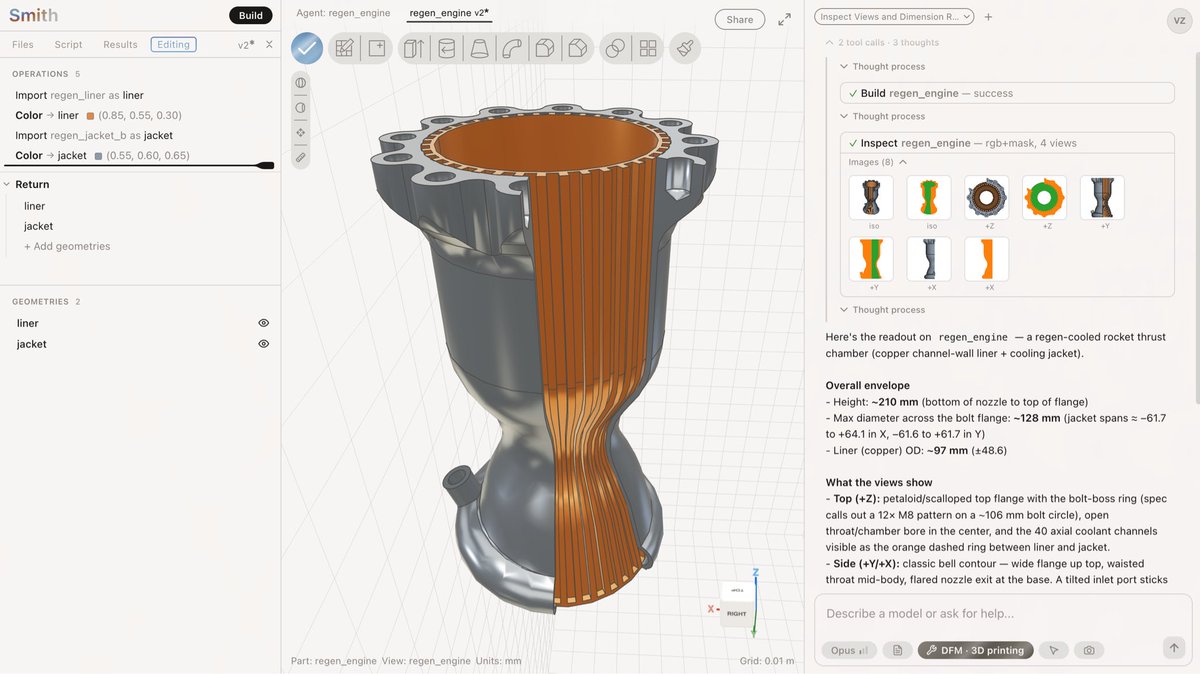This screenshot has height=674, width=1200.
Task: Select the paint brush color tool
Action: pyautogui.click(x=685, y=48)
